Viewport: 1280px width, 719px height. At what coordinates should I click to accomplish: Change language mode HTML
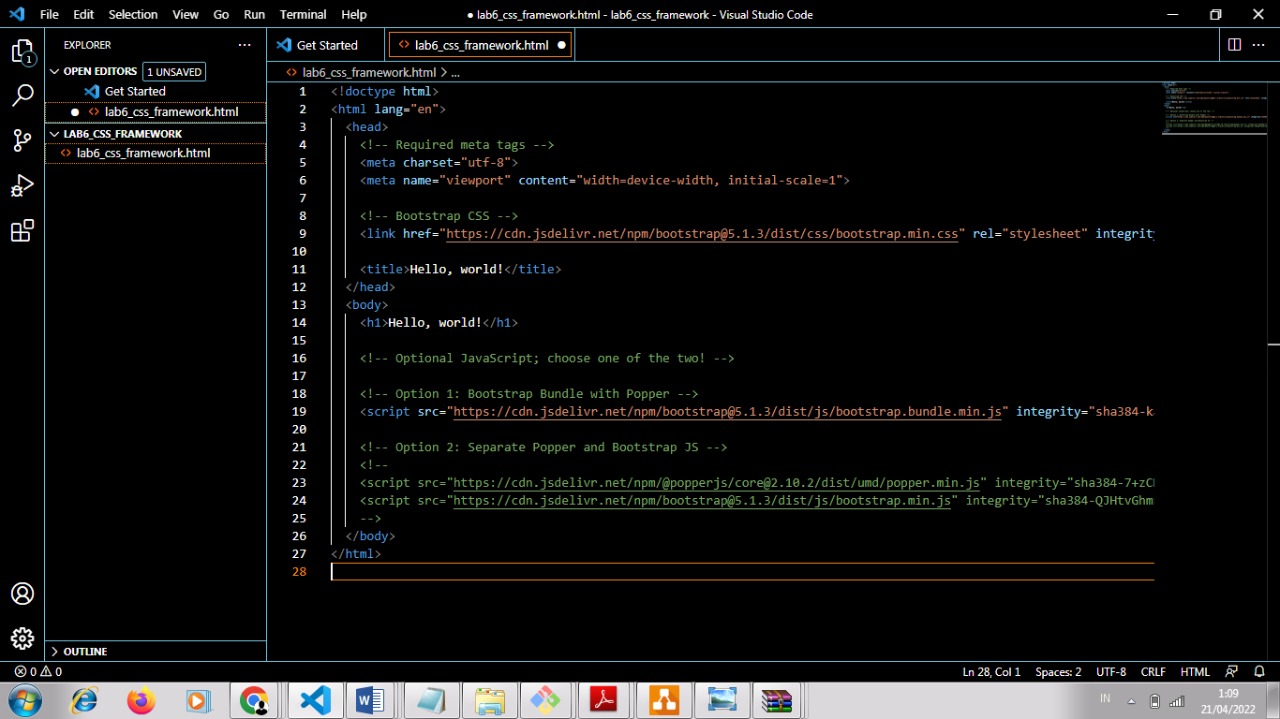click(x=1195, y=672)
